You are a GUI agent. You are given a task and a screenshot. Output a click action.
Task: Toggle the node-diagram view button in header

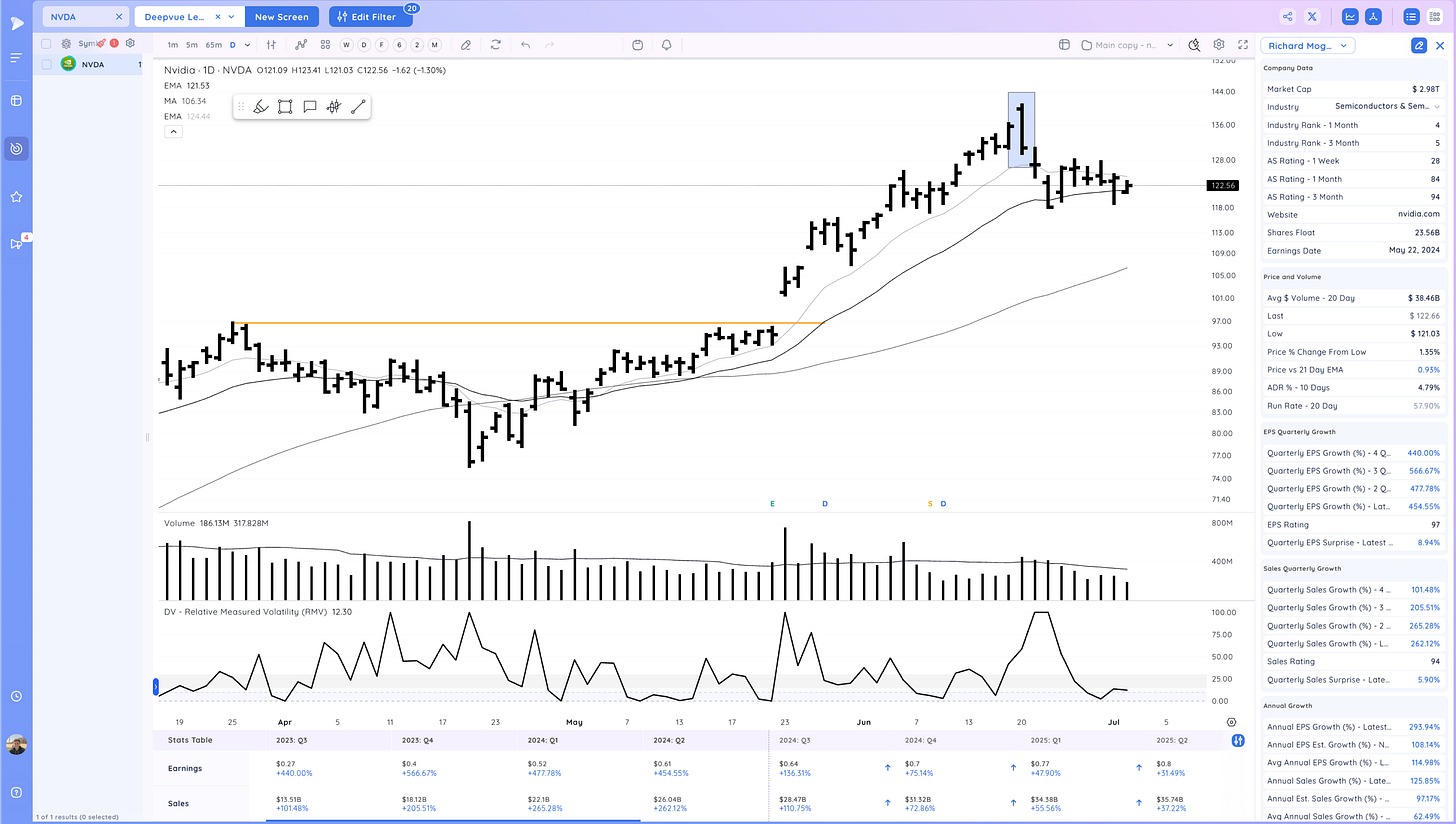pyautogui.click(x=1375, y=16)
